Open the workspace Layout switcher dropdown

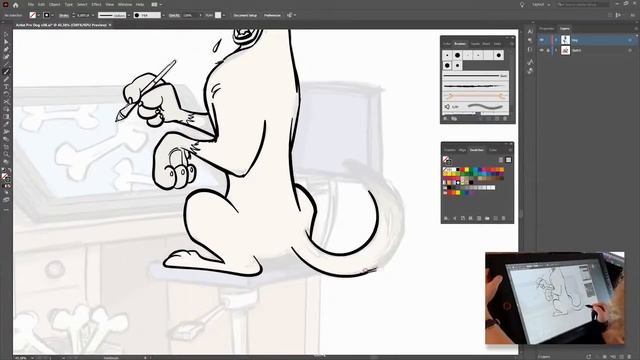pyautogui.click(x=541, y=4)
